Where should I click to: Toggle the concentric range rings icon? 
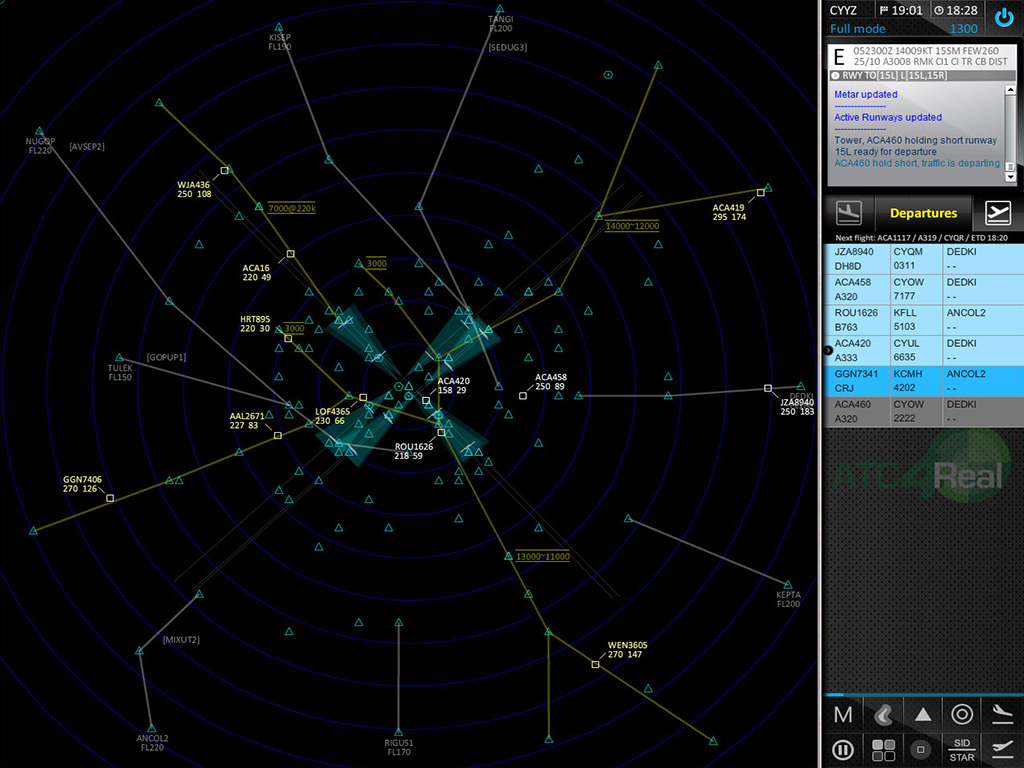pyautogui.click(x=962, y=714)
